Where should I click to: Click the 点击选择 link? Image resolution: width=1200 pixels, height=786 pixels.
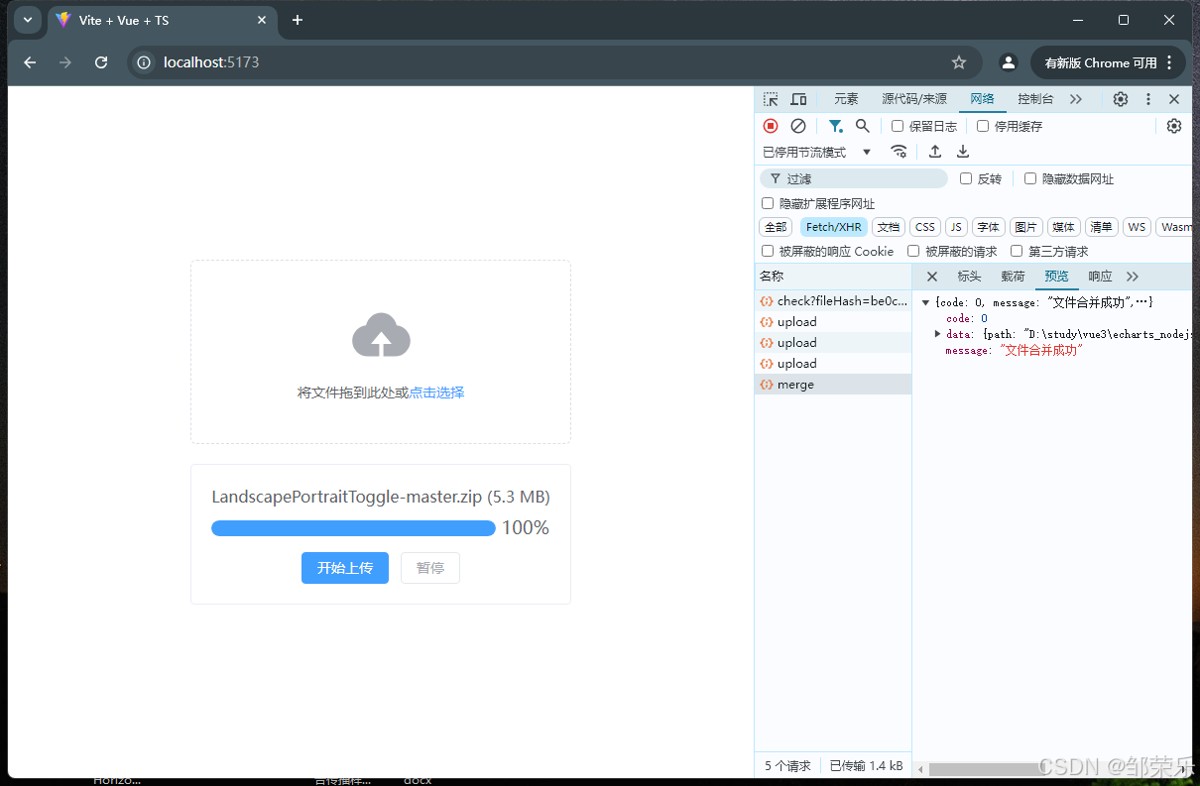click(x=437, y=393)
